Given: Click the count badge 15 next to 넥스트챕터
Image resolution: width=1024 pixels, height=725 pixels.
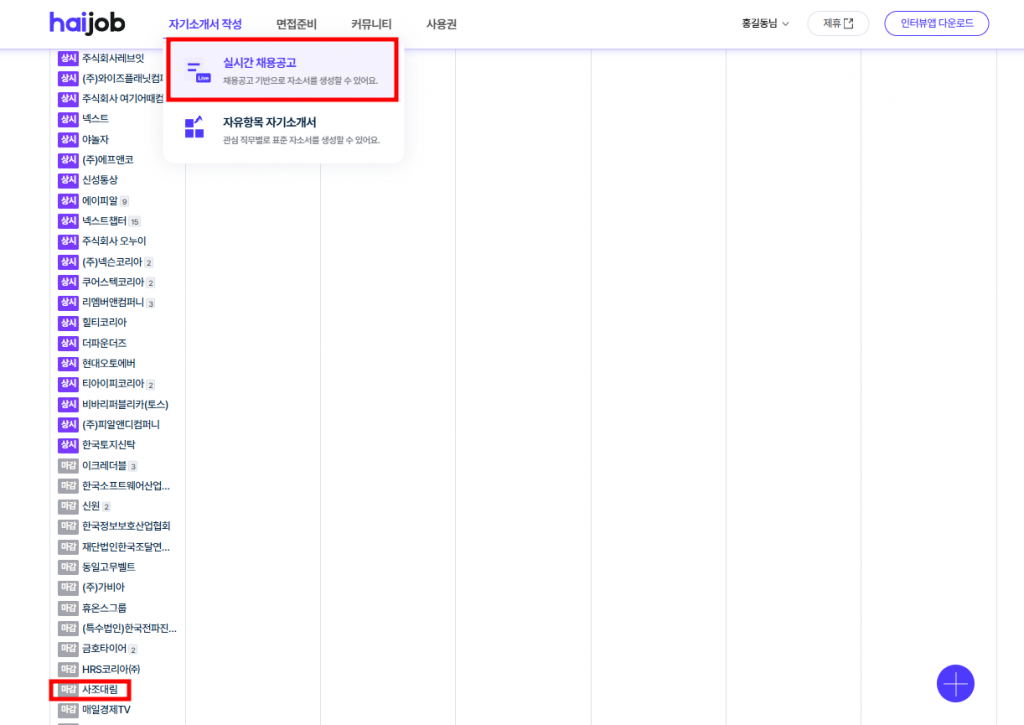Looking at the screenshot, I should pos(135,221).
